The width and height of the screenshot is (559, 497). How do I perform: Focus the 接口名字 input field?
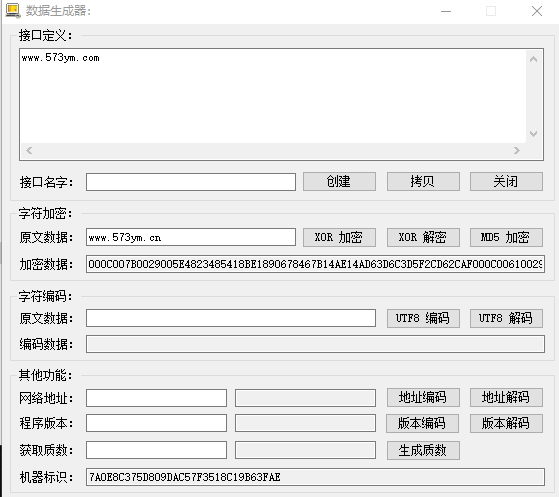coord(191,182)
